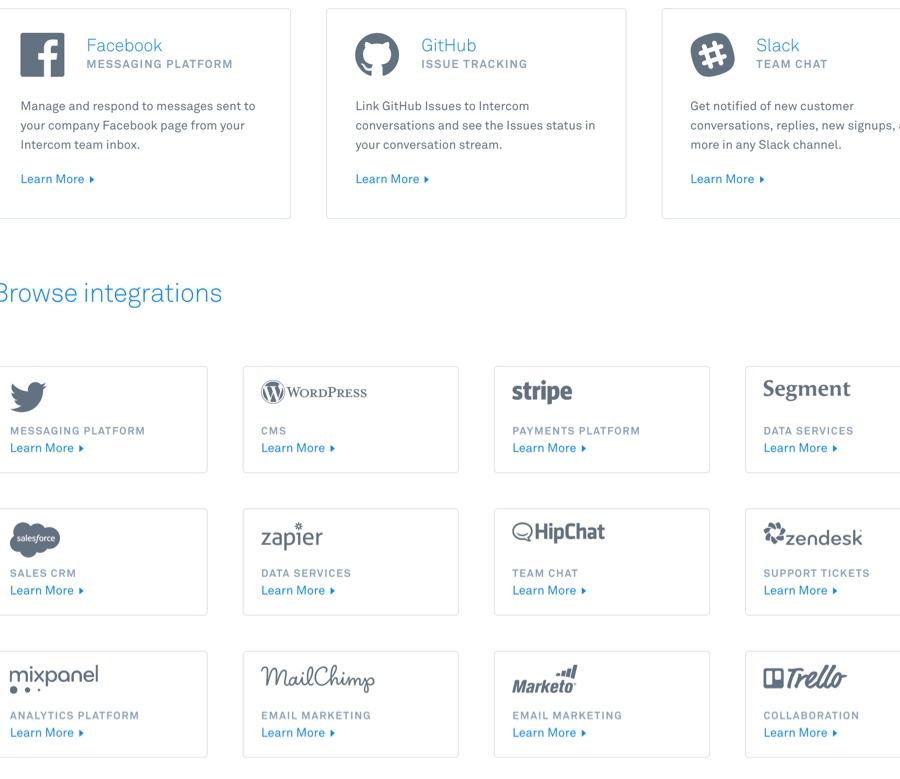Open the Slack title link

click(x=777, y=45)
